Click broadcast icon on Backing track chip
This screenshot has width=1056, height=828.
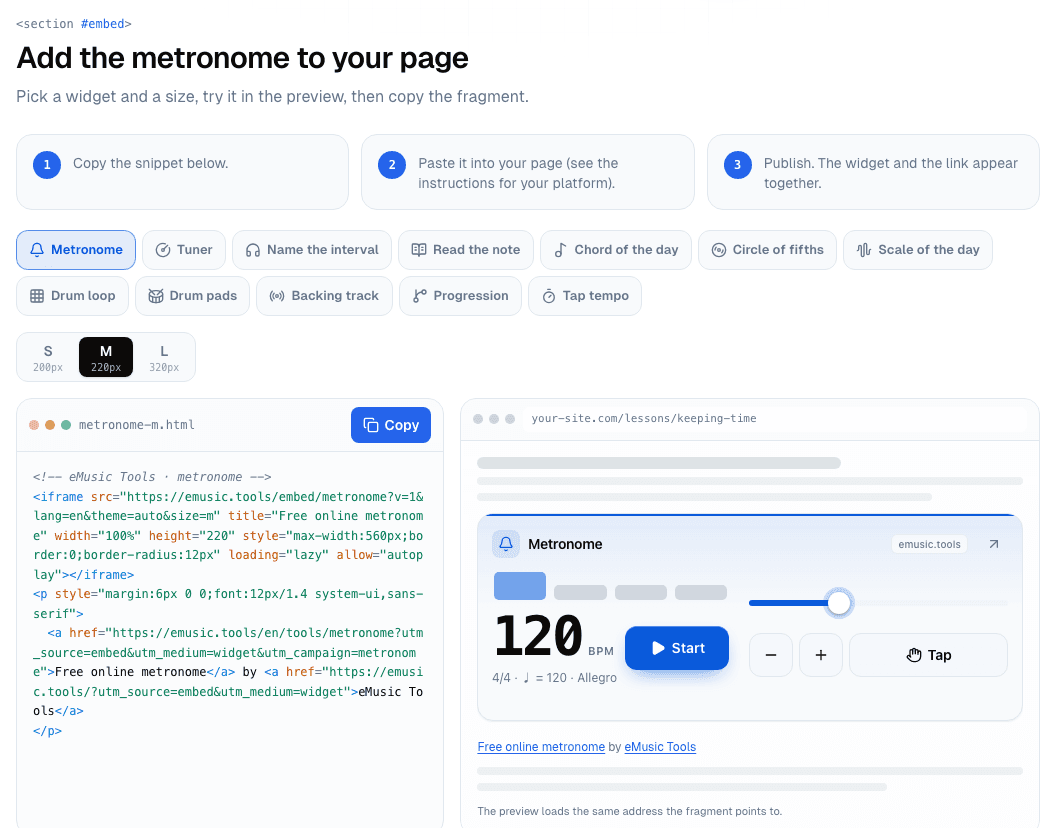(x=277, y=296)
